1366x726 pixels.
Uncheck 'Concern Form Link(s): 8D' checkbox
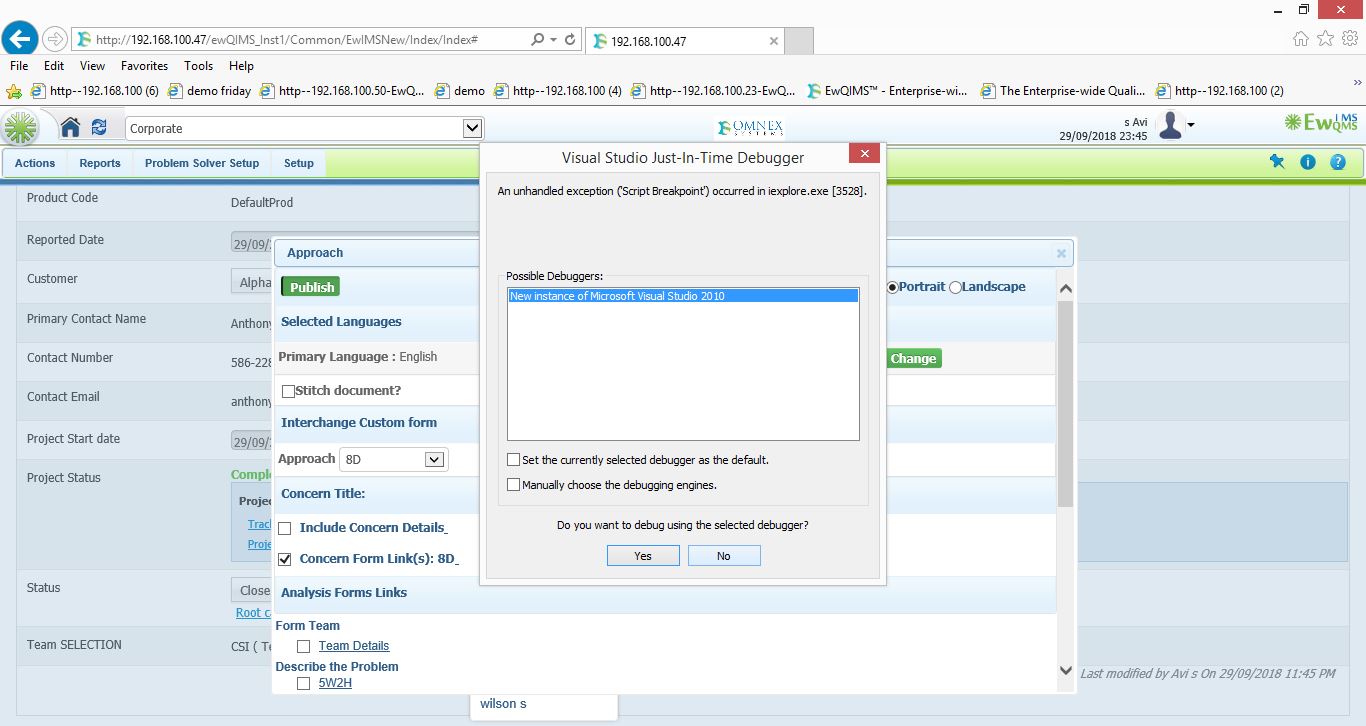(285, 559)
